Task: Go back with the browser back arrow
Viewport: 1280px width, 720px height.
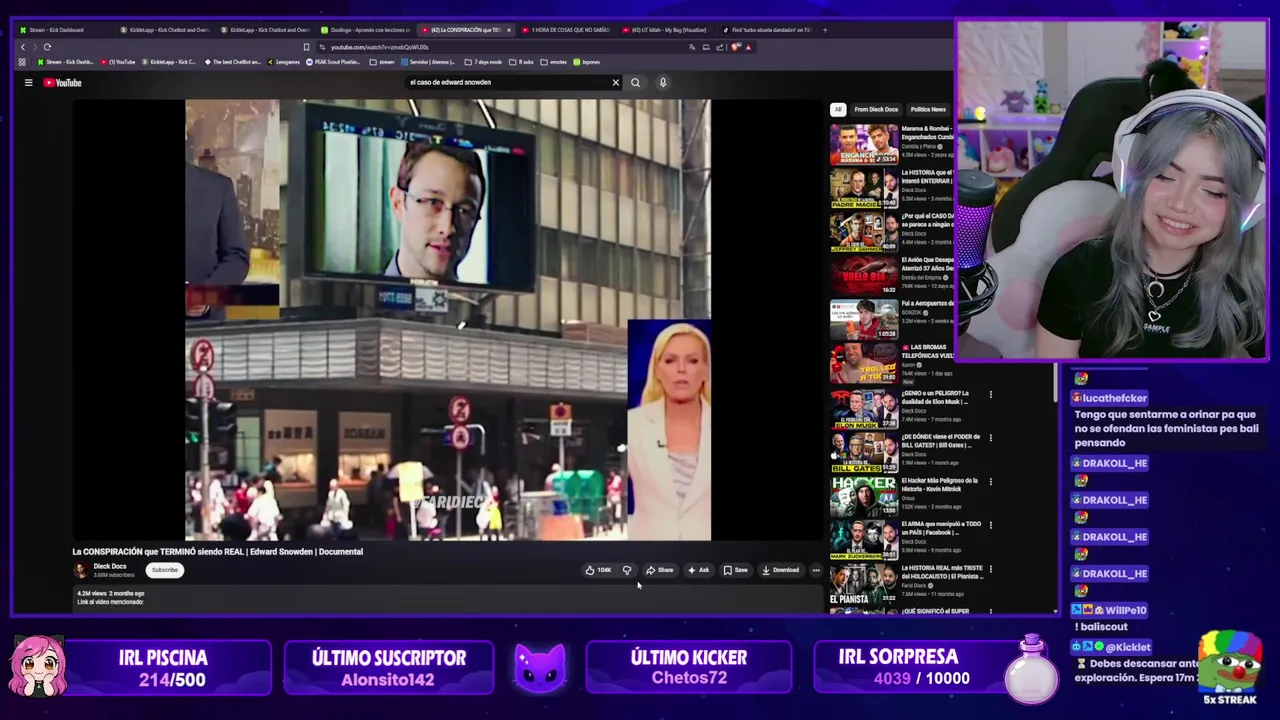Action: tap(23, 47)
